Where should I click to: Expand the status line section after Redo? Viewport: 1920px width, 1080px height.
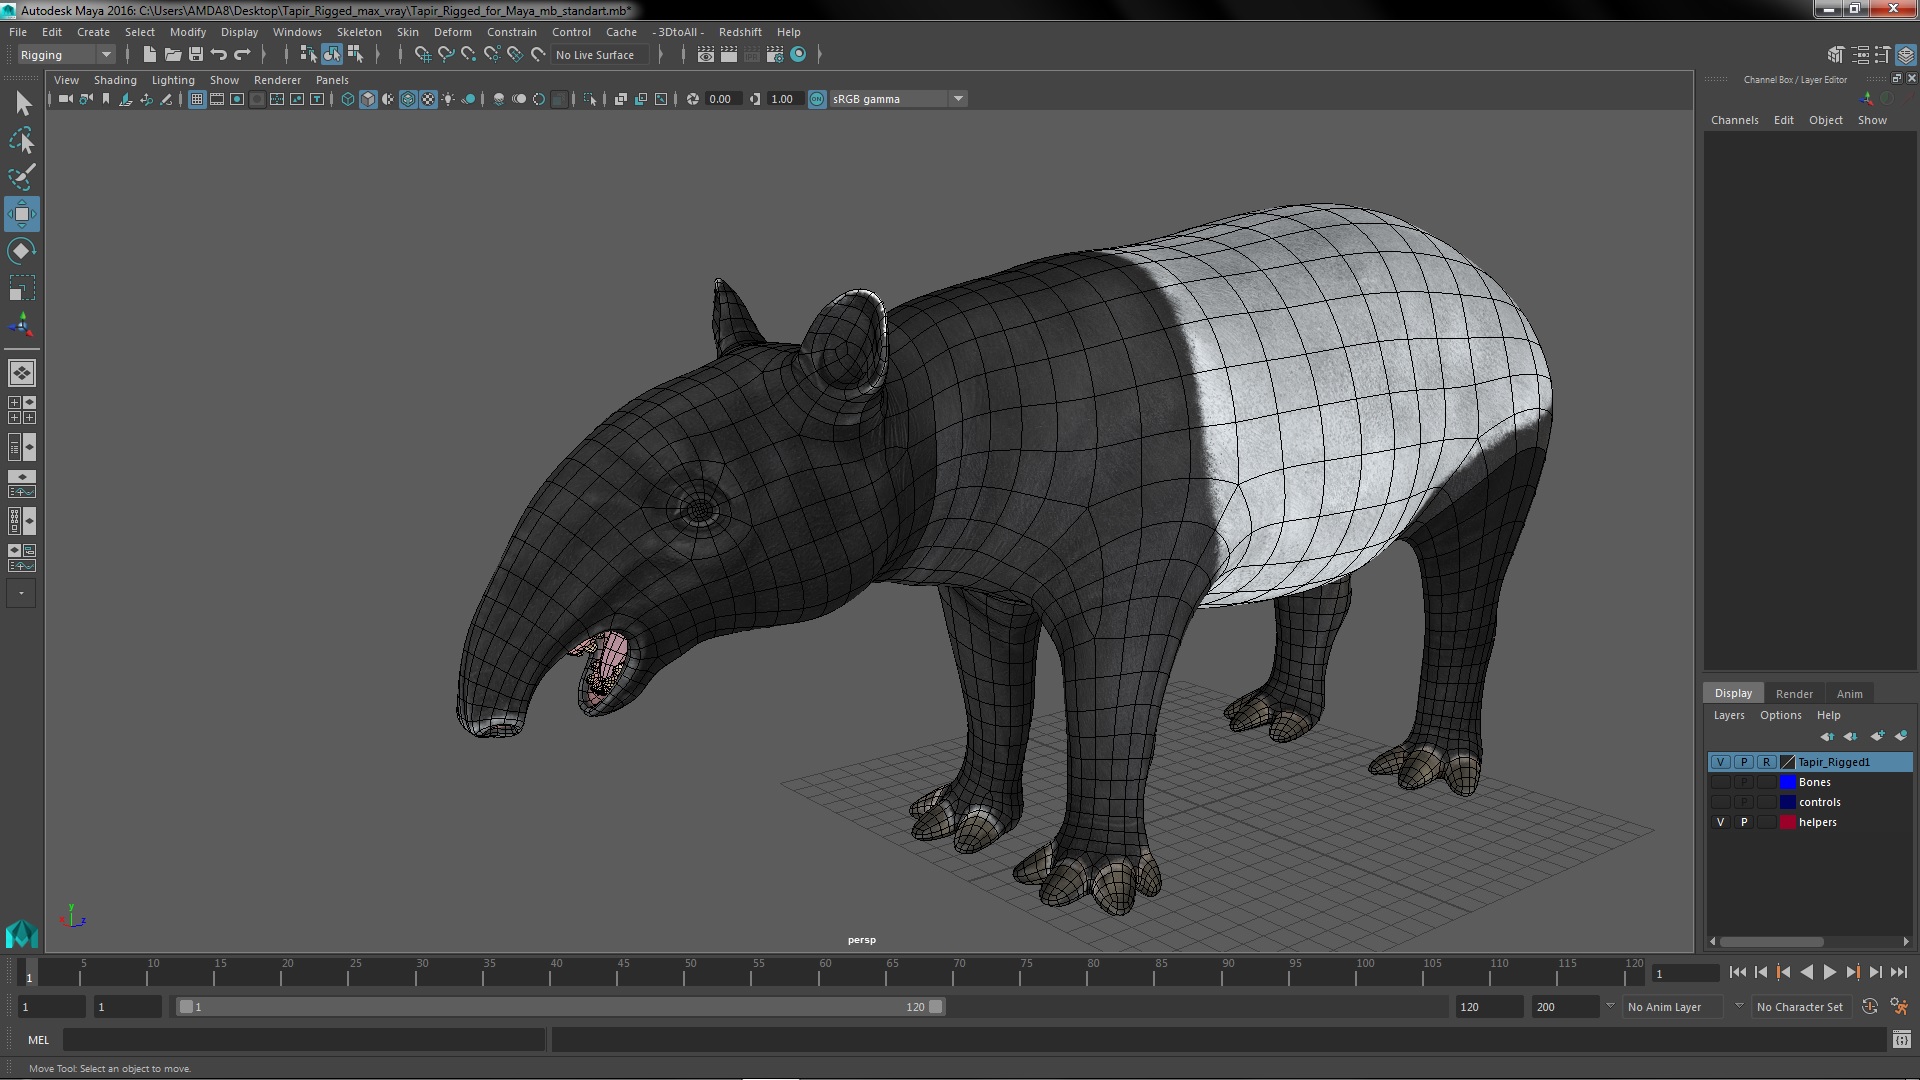[x=264, y=55]
